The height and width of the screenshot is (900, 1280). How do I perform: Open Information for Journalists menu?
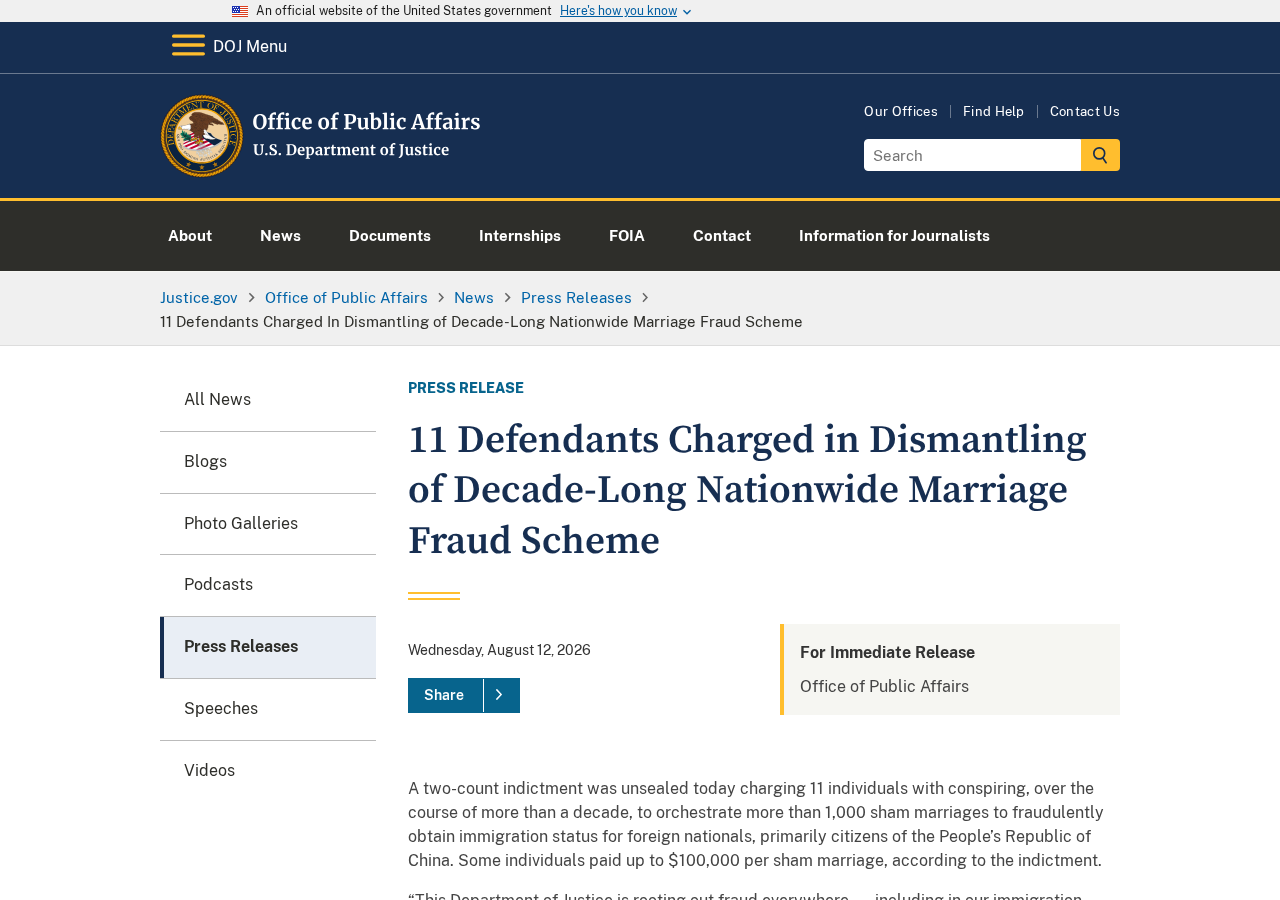tap(894, 236)
